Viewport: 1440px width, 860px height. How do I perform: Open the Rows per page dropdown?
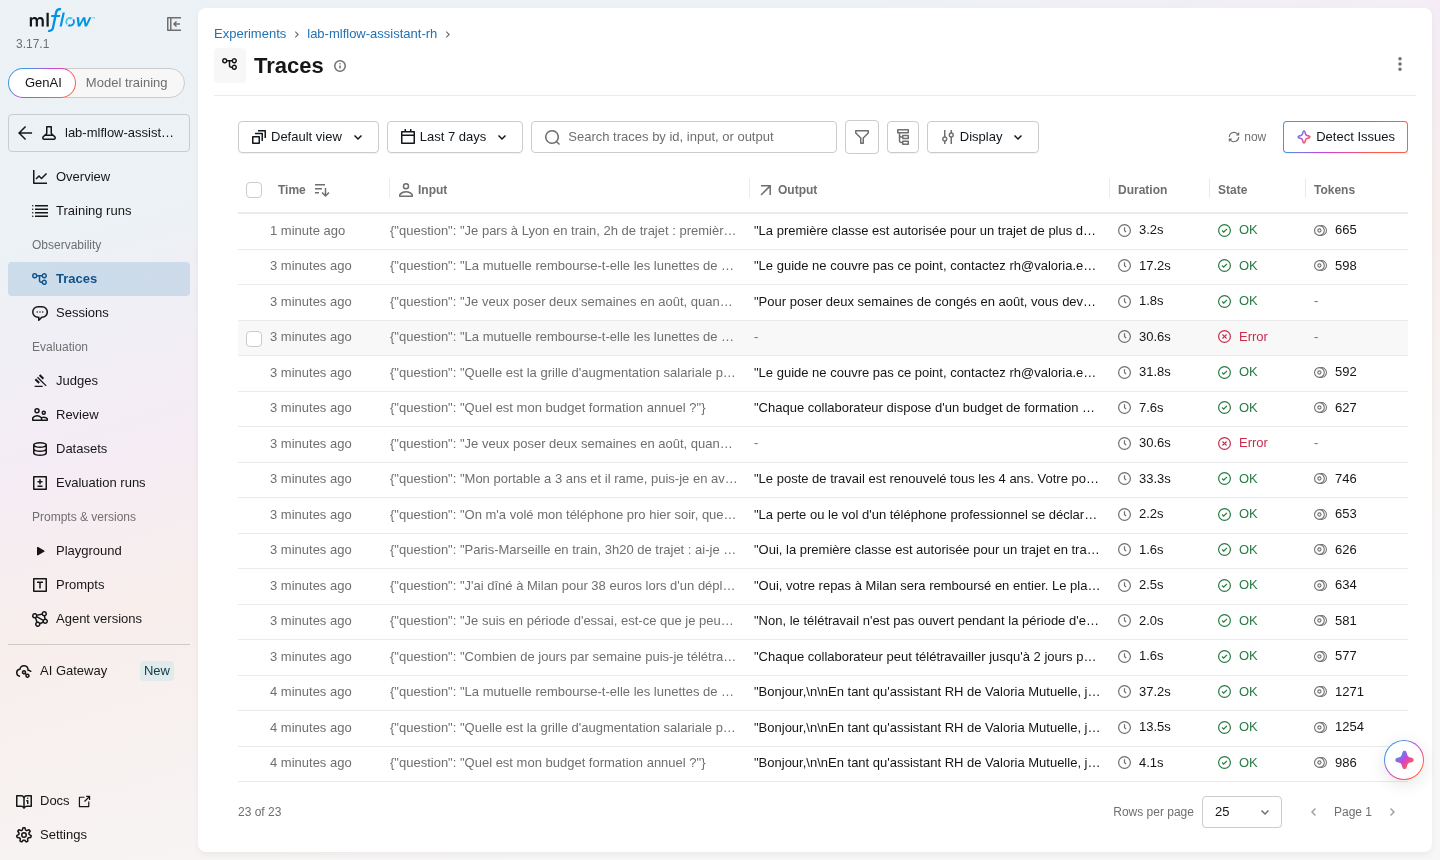pos(1242,812)
